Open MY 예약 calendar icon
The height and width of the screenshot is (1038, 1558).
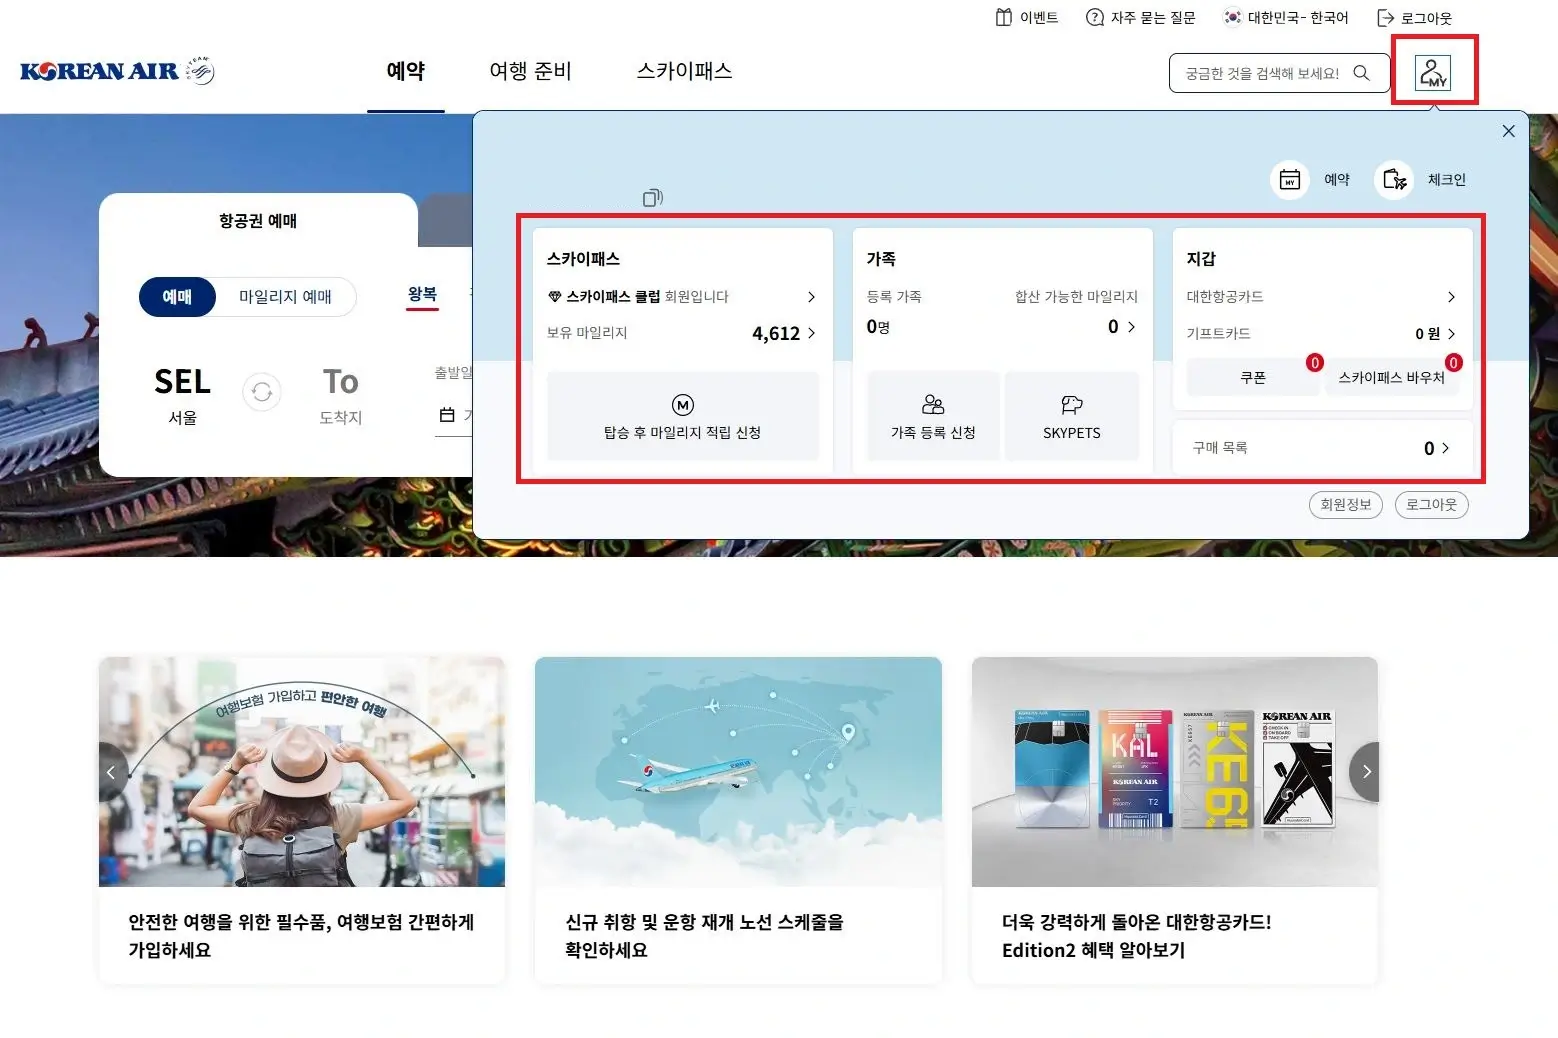click(1290, 180)
